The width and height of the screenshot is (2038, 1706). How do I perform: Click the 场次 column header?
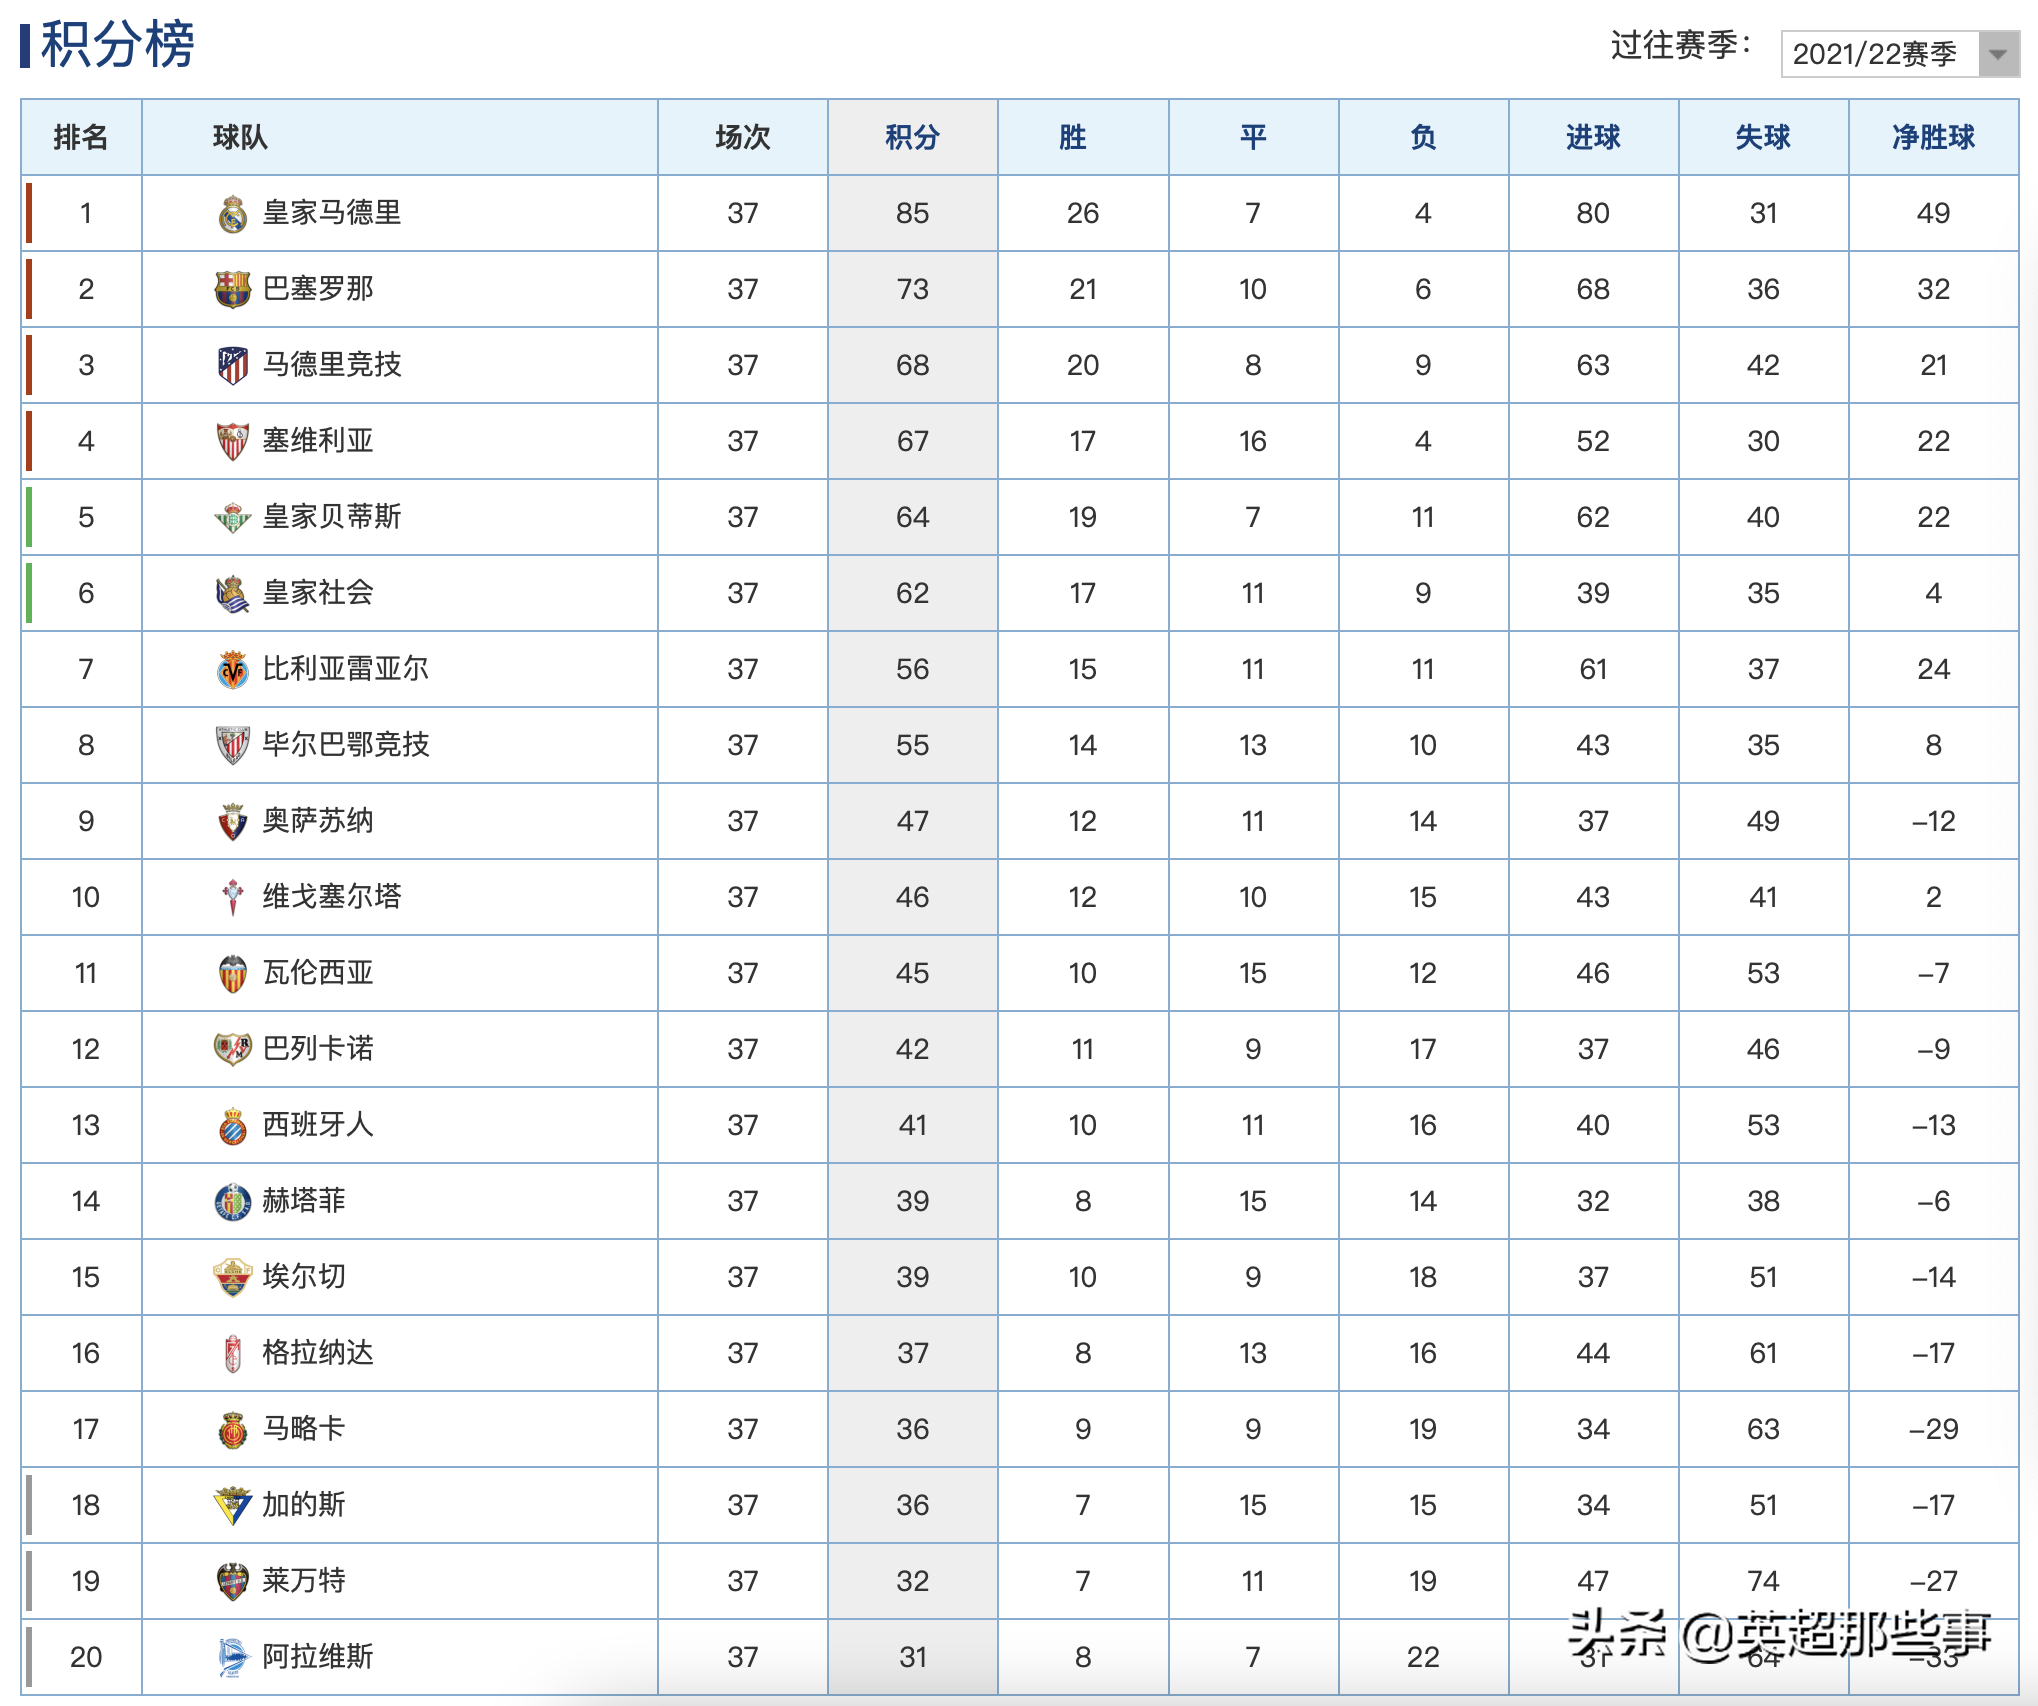743,137
